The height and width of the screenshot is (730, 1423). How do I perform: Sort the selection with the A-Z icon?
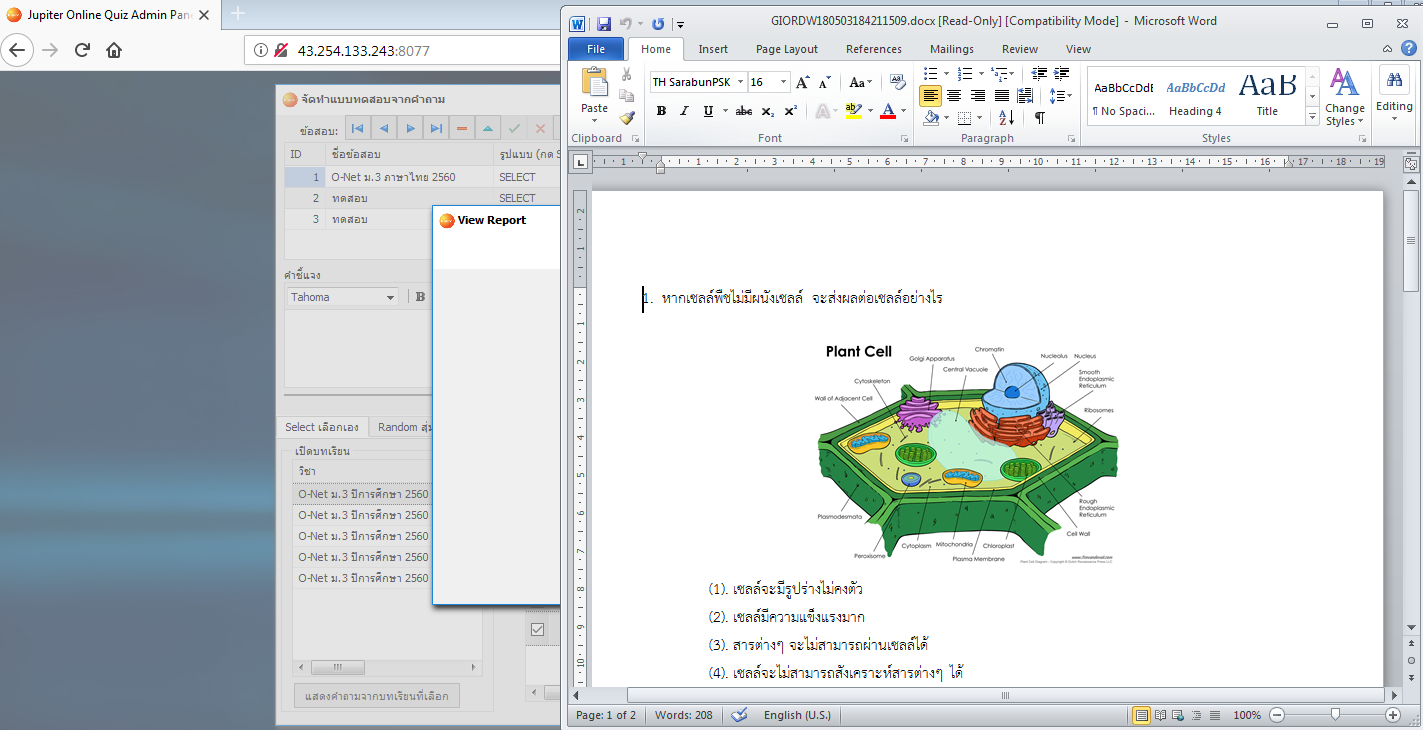point(1006,118)
